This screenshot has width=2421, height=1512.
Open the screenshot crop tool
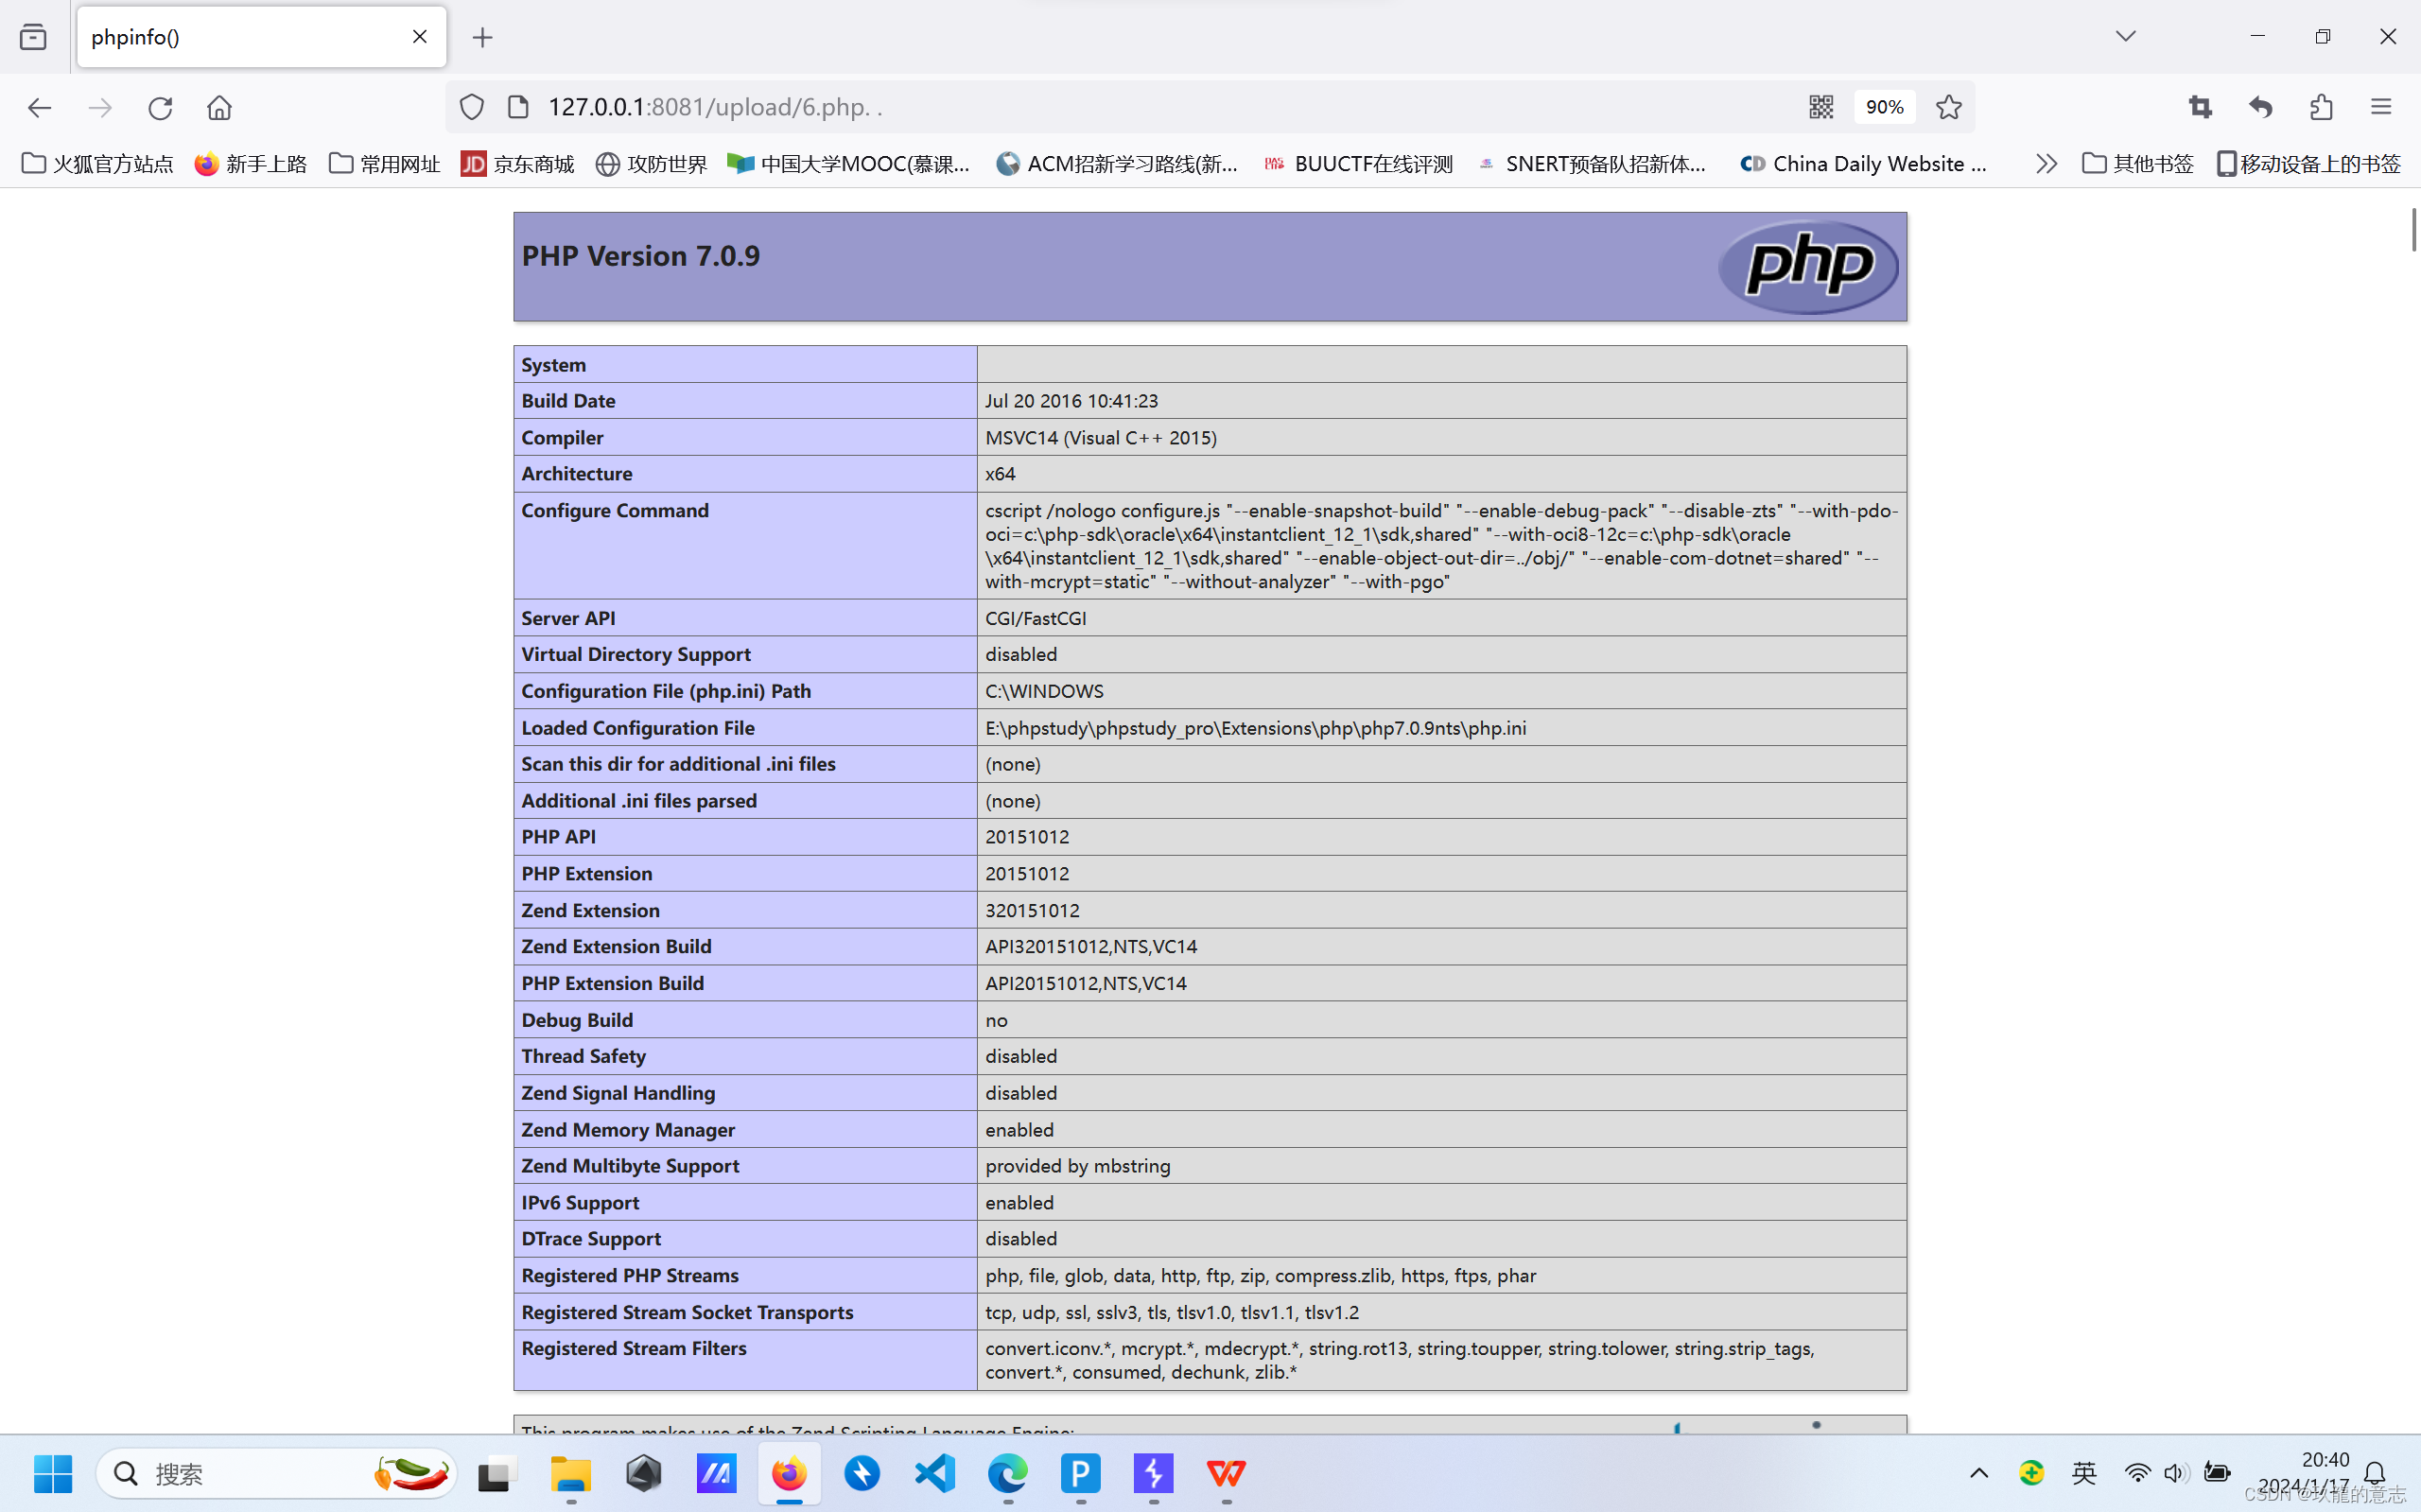coord(2200,107)
